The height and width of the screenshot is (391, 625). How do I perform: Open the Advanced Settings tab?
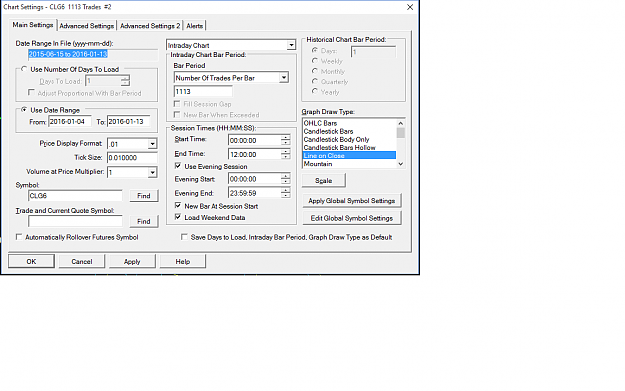click(x=86, y=26)
